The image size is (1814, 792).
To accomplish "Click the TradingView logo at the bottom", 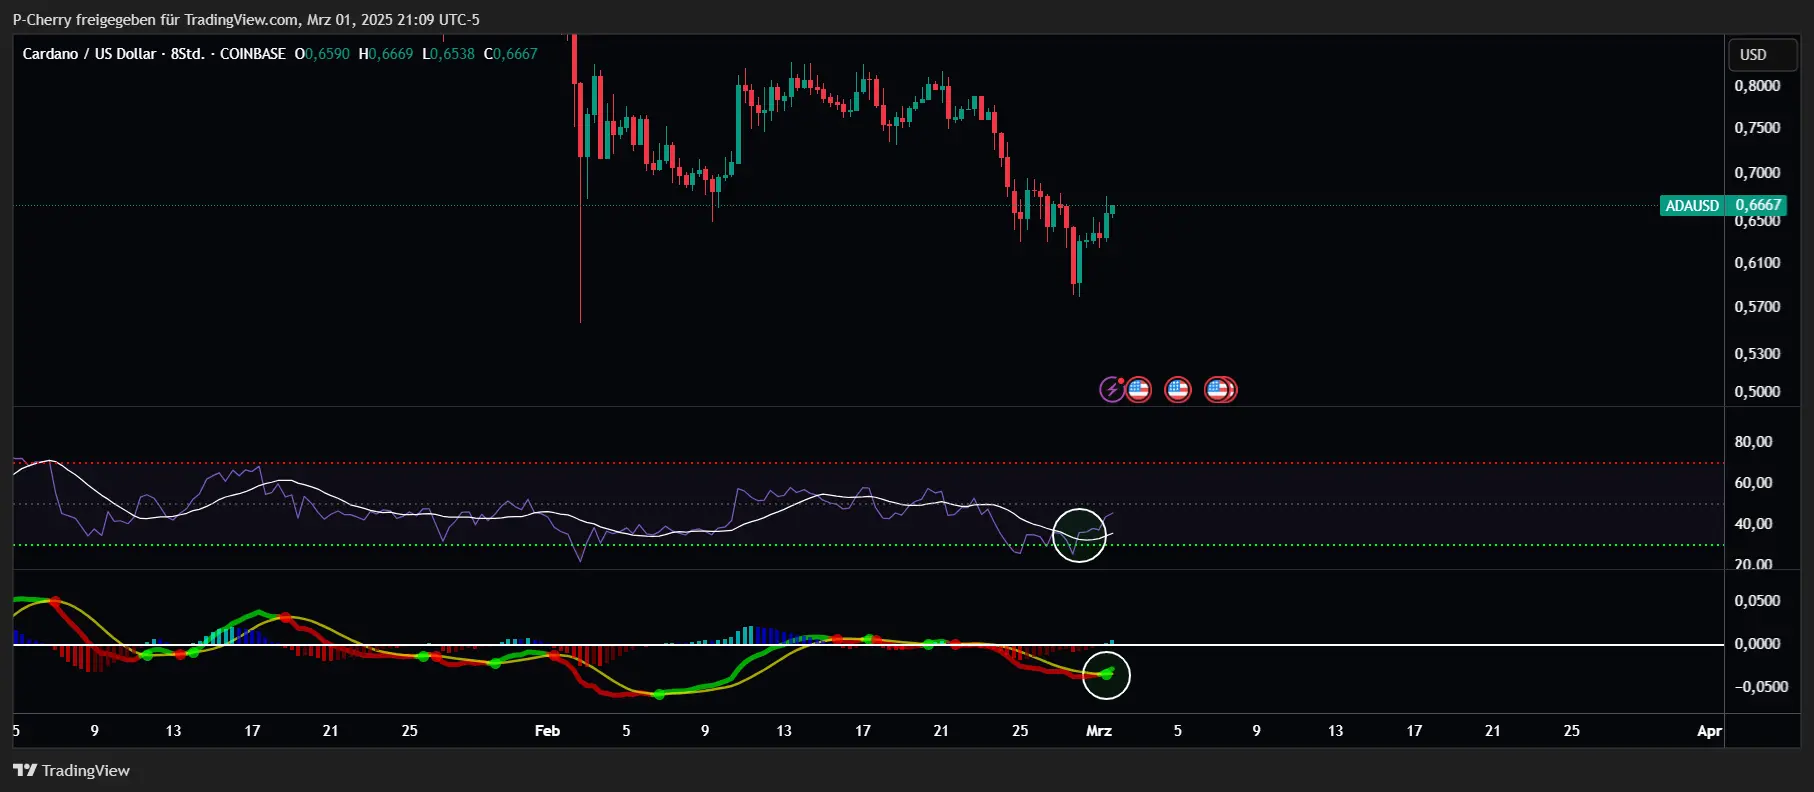I will tap(71, 770).
